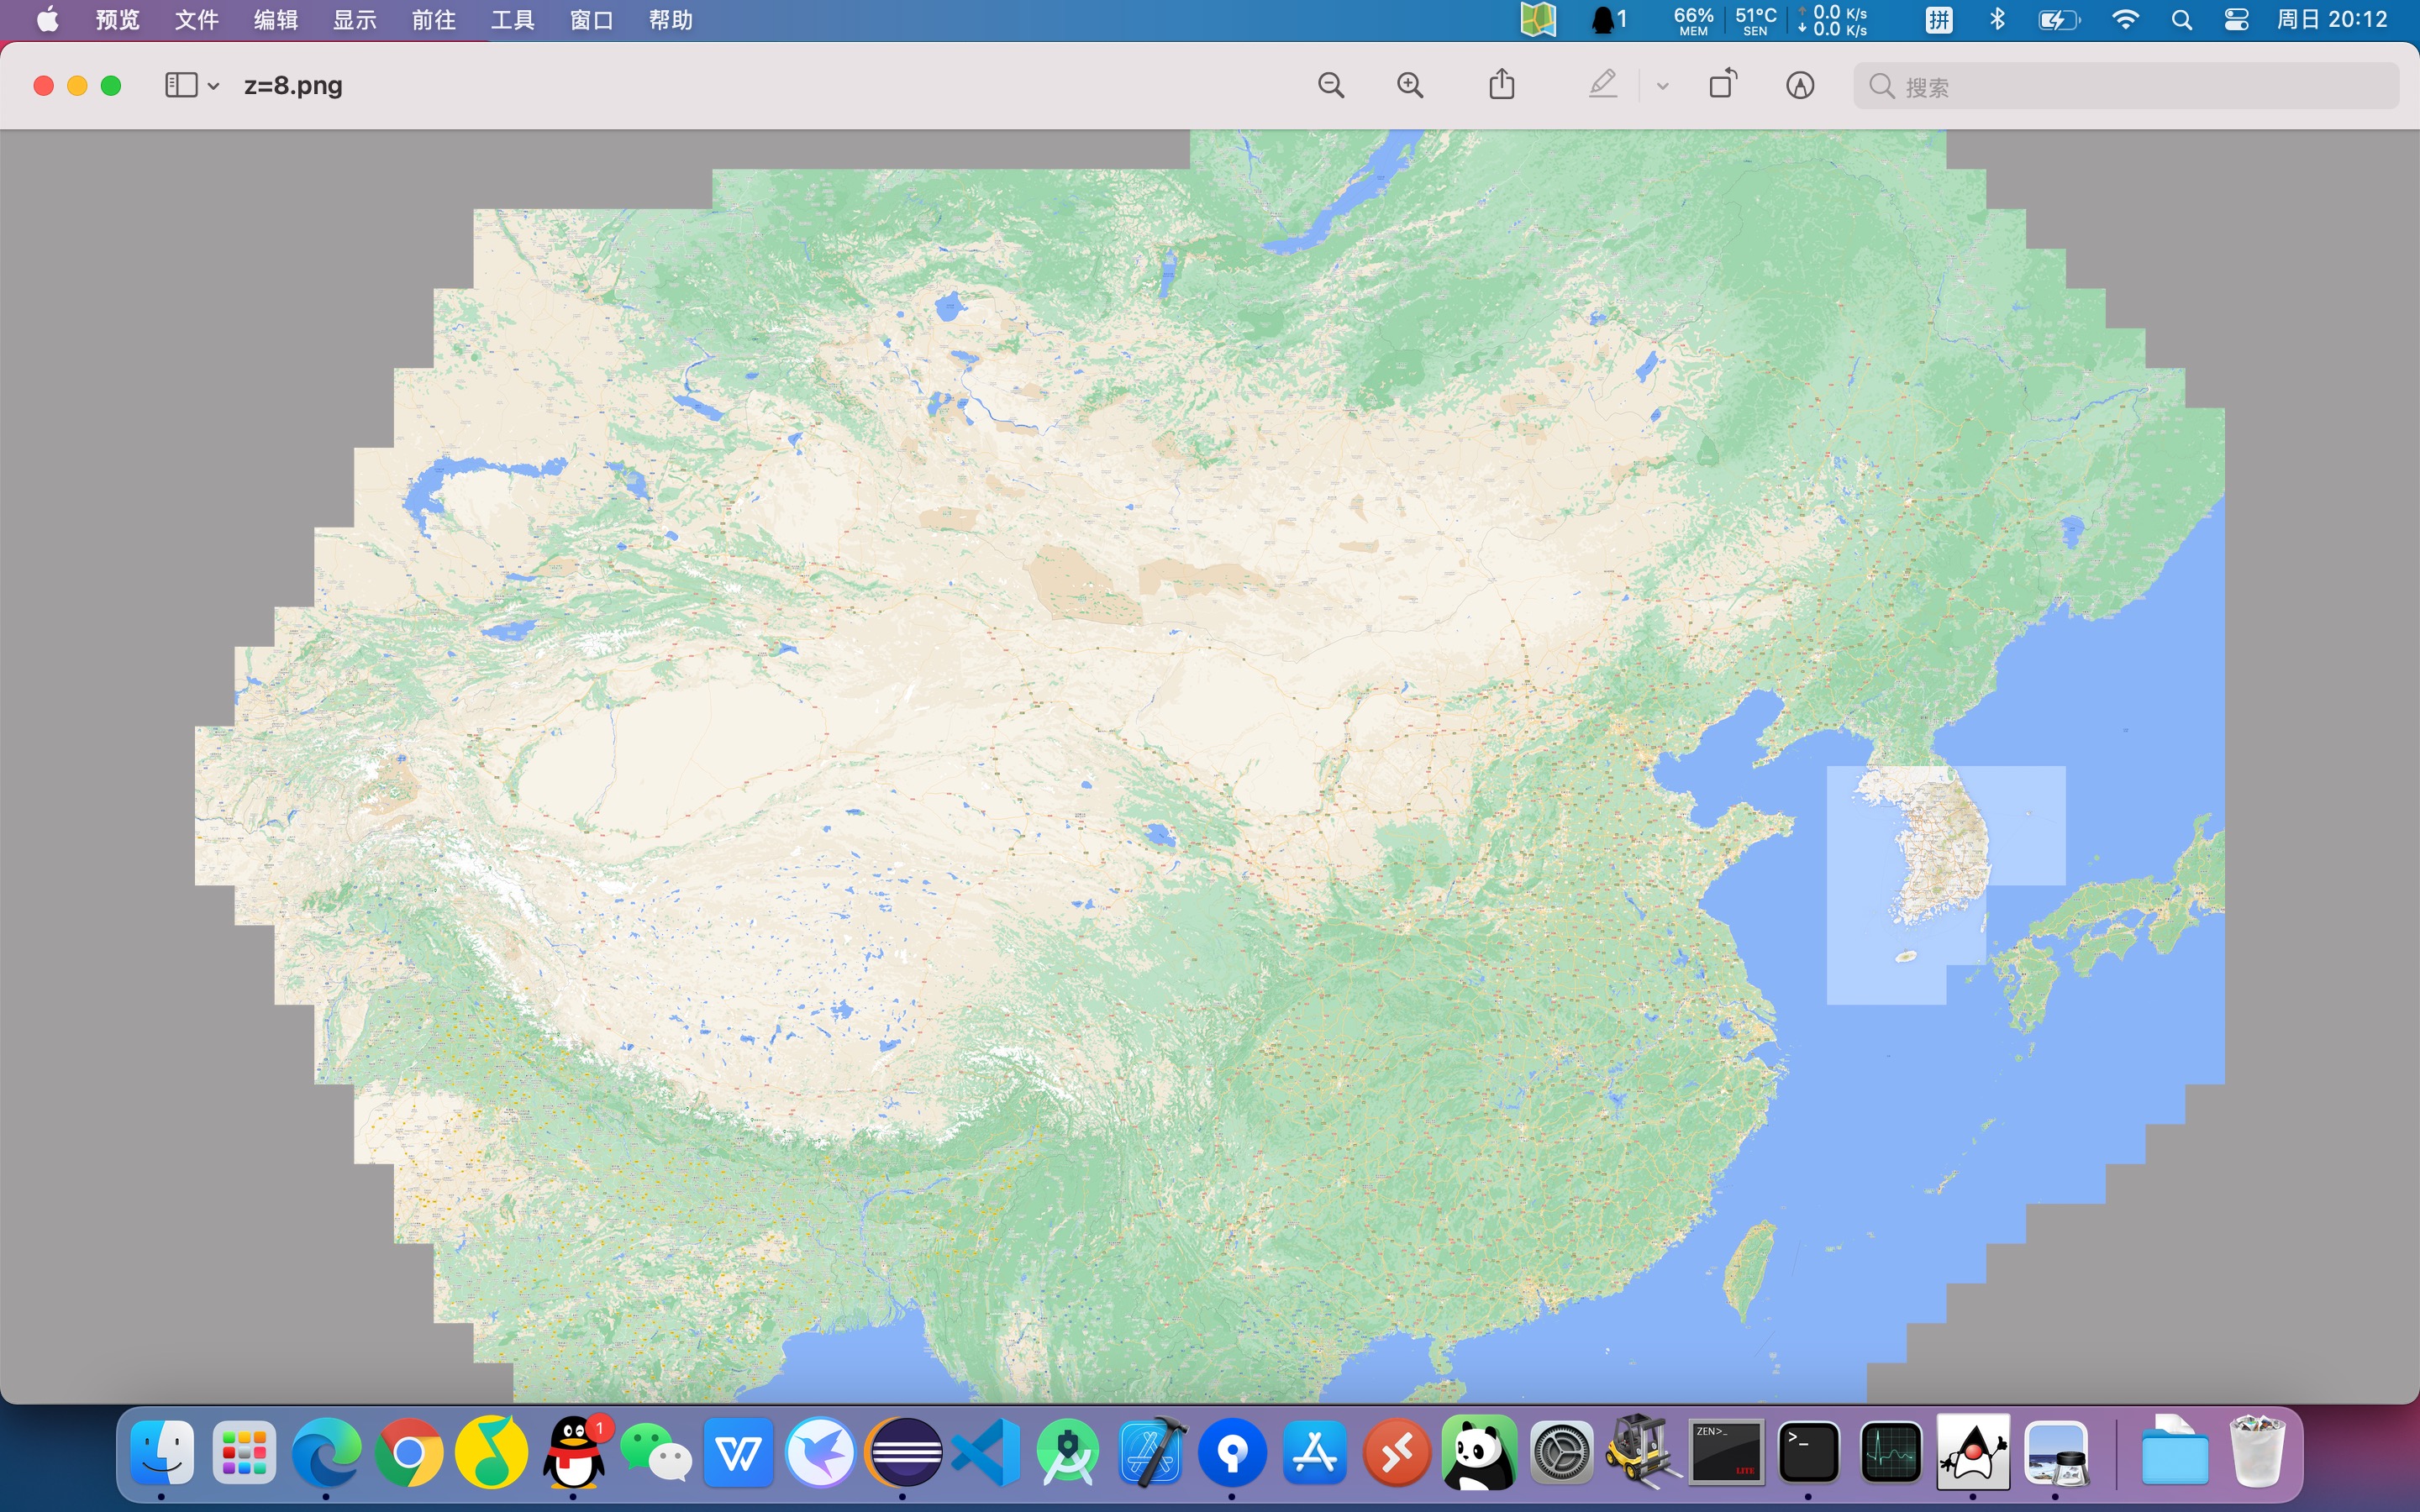
Task: Open the 前往 menu
Action: pyautogui.click(x=433, y=19)
